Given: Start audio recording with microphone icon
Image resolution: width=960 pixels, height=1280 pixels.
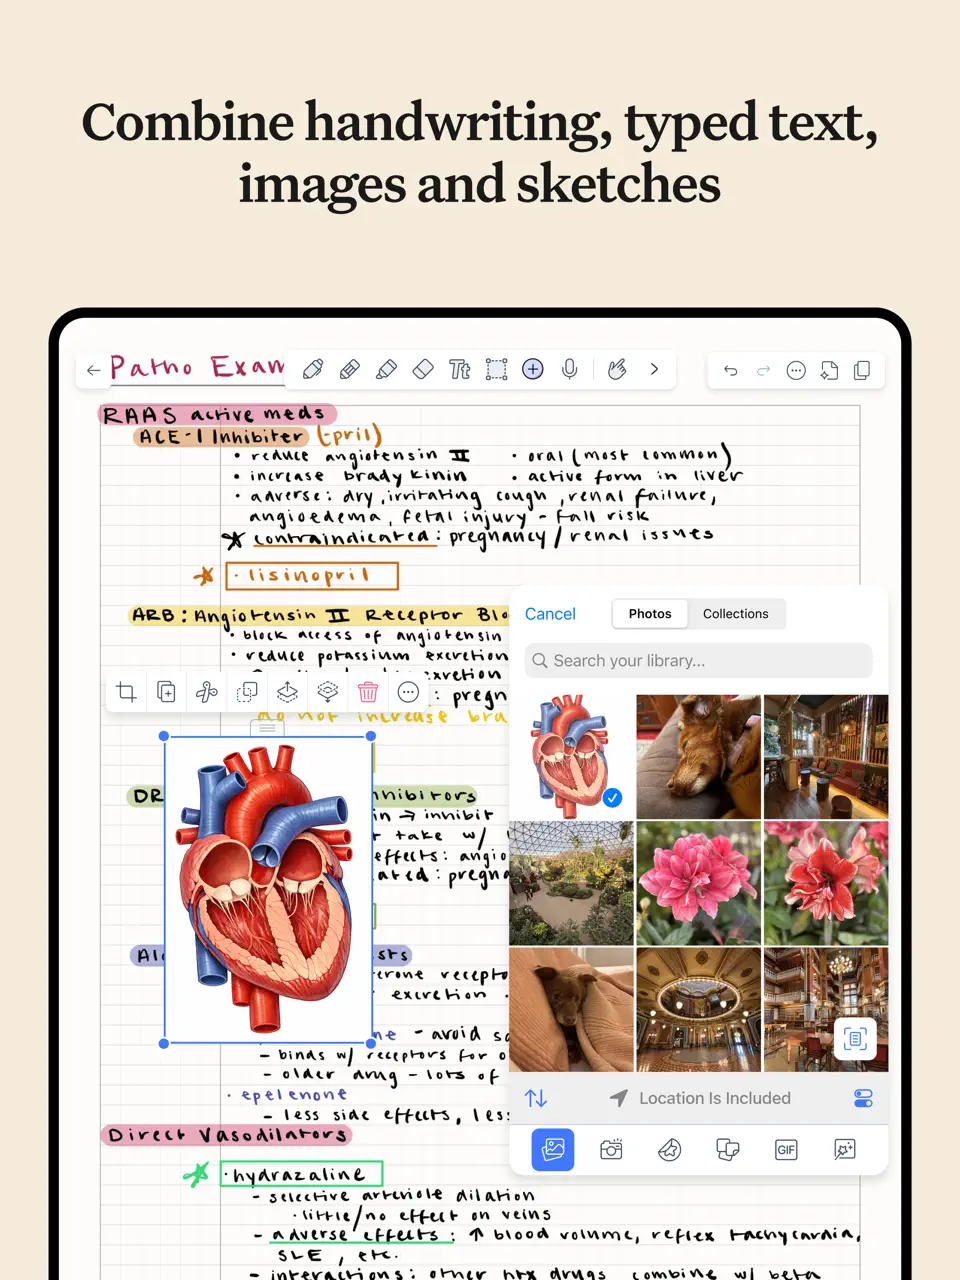Looking at the screenshot, I should pos(570,370).
